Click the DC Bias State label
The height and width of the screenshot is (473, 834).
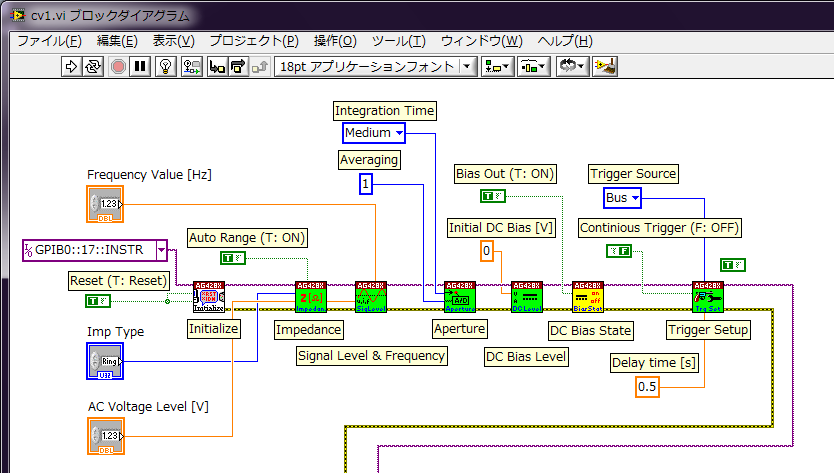tap(591, 331)
